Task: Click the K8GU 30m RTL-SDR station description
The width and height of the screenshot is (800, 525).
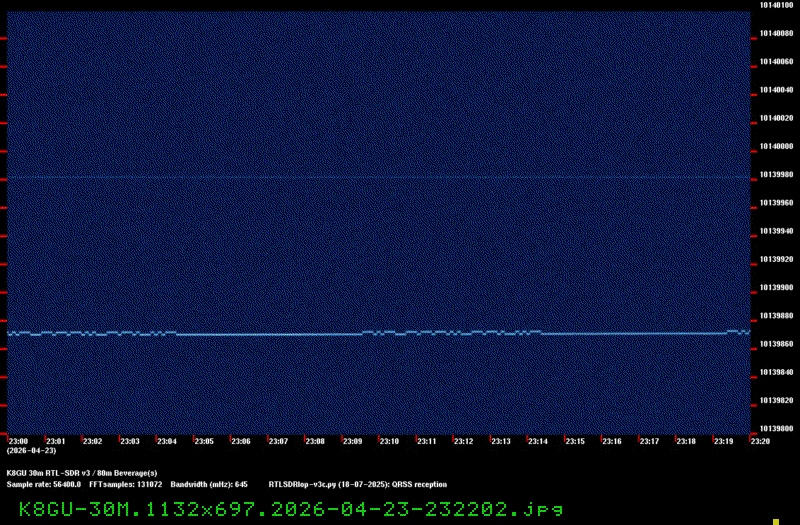Action: [82, 473]
